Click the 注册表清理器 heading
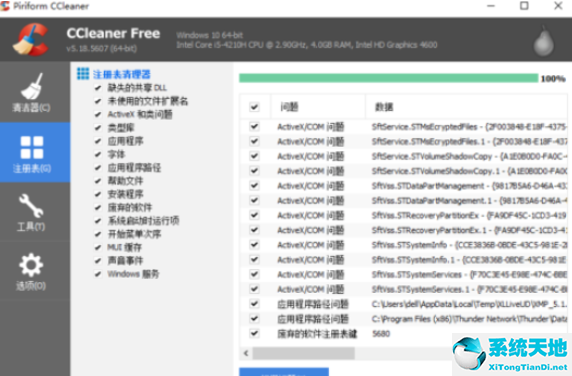 coord(121,74)
